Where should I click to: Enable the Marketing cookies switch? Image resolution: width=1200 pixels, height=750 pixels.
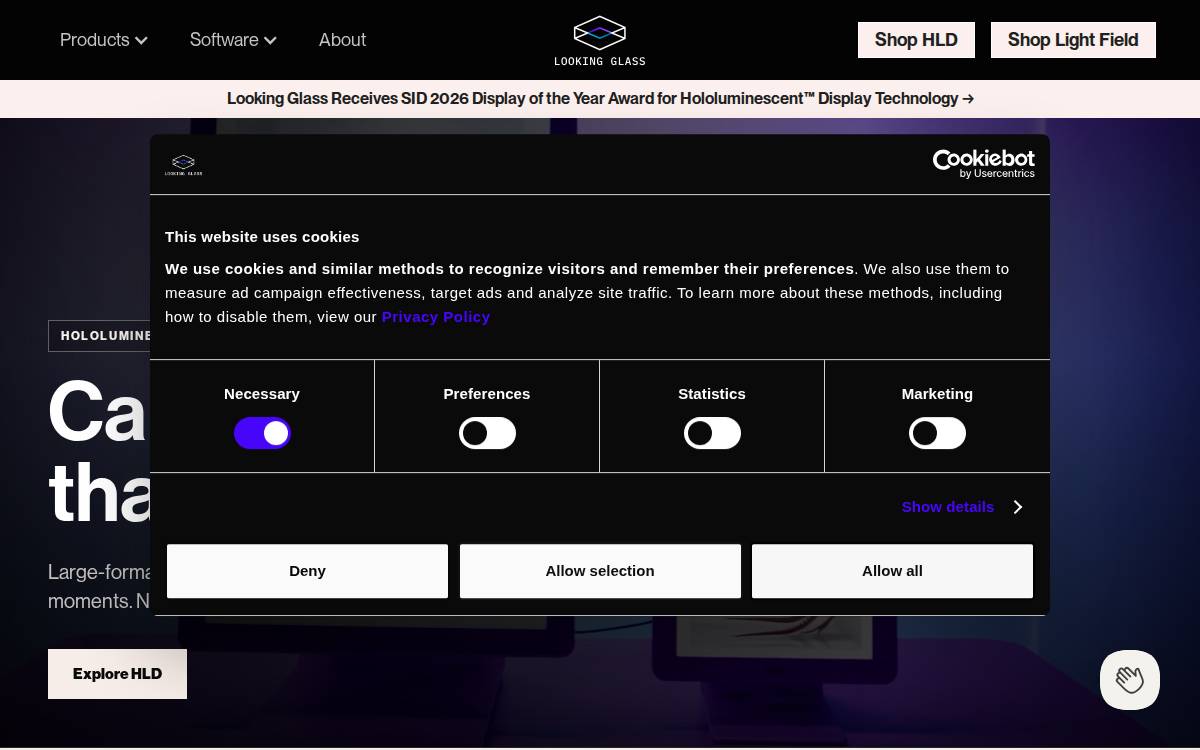(937, 433)
